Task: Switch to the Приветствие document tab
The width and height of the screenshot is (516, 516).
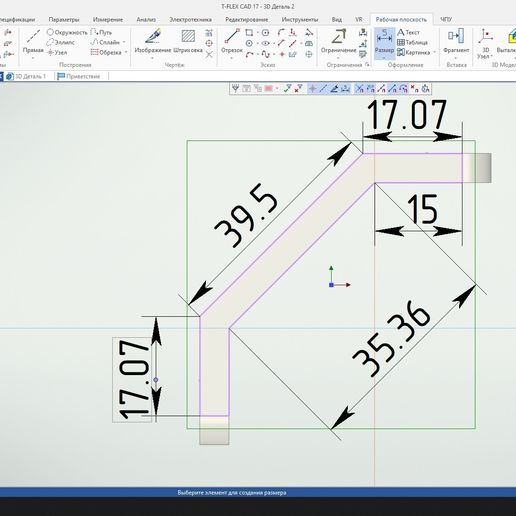Action: point(79,76)
